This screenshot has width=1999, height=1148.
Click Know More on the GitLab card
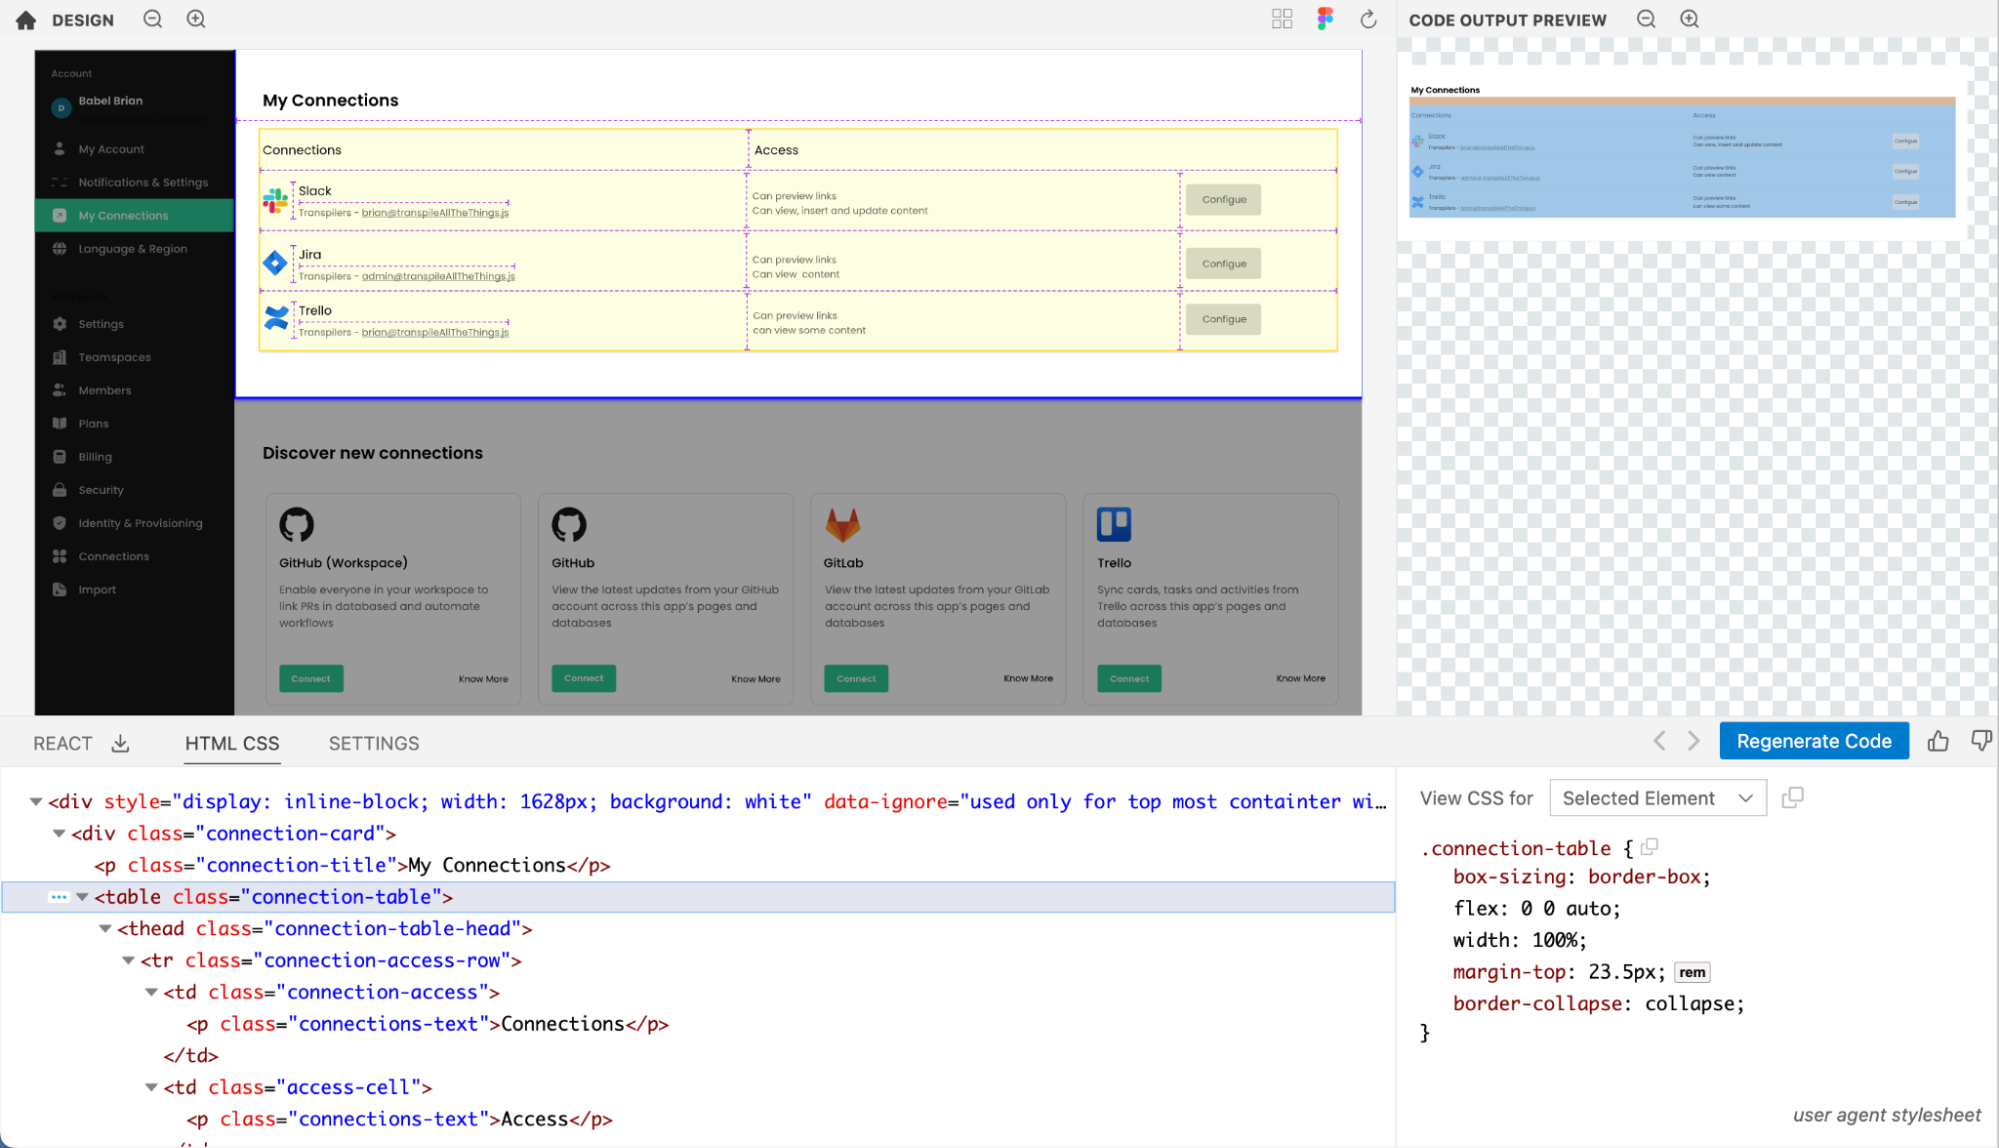[1028, 678]
